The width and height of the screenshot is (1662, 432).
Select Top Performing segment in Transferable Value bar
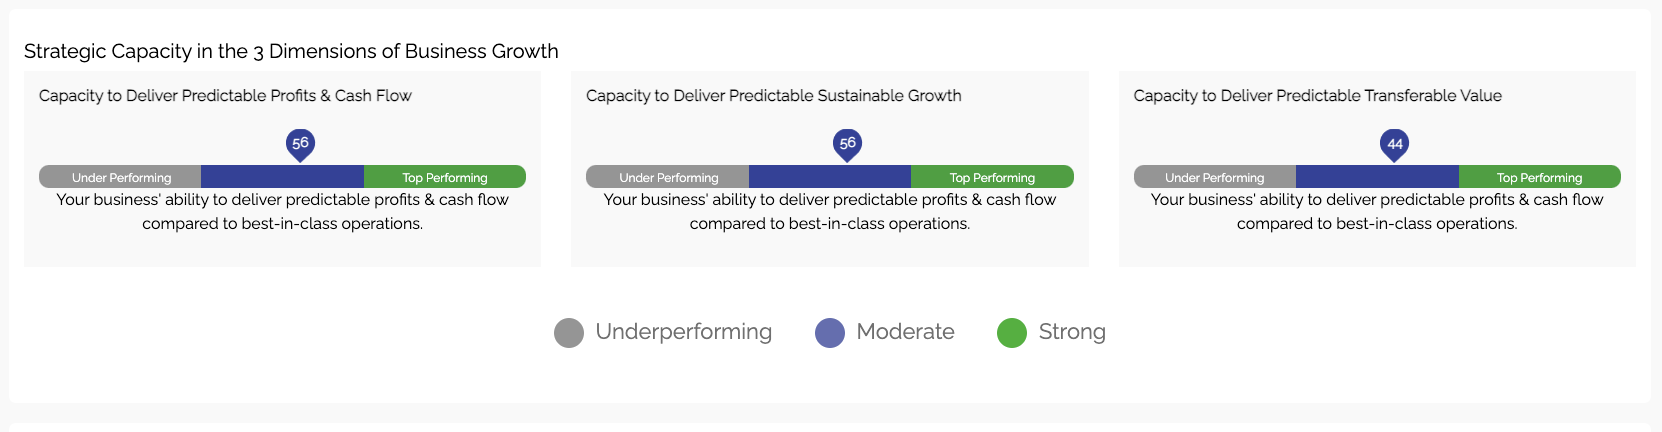point(1539,177)
